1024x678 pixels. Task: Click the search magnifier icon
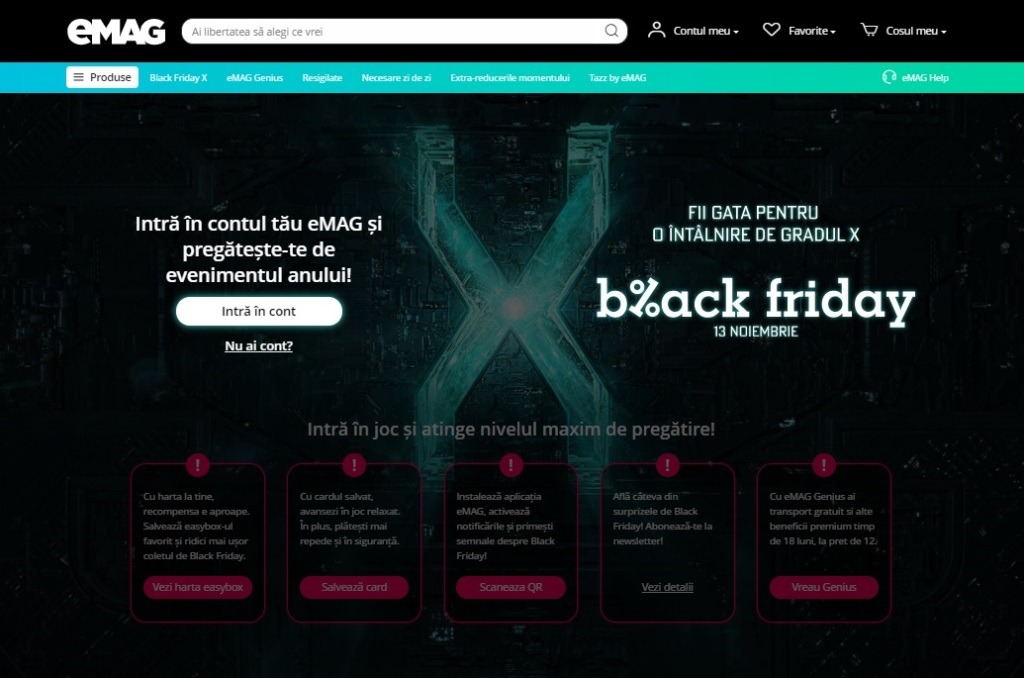(611, 31)
